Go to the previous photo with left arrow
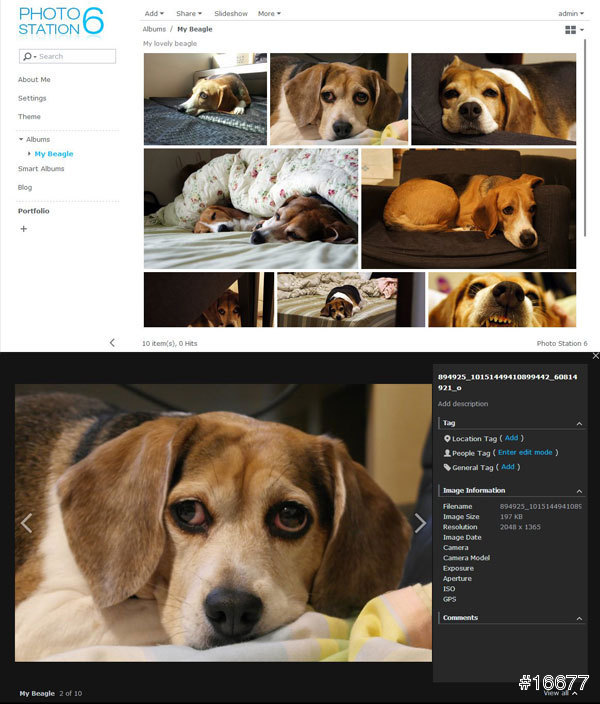 (27, 523)
